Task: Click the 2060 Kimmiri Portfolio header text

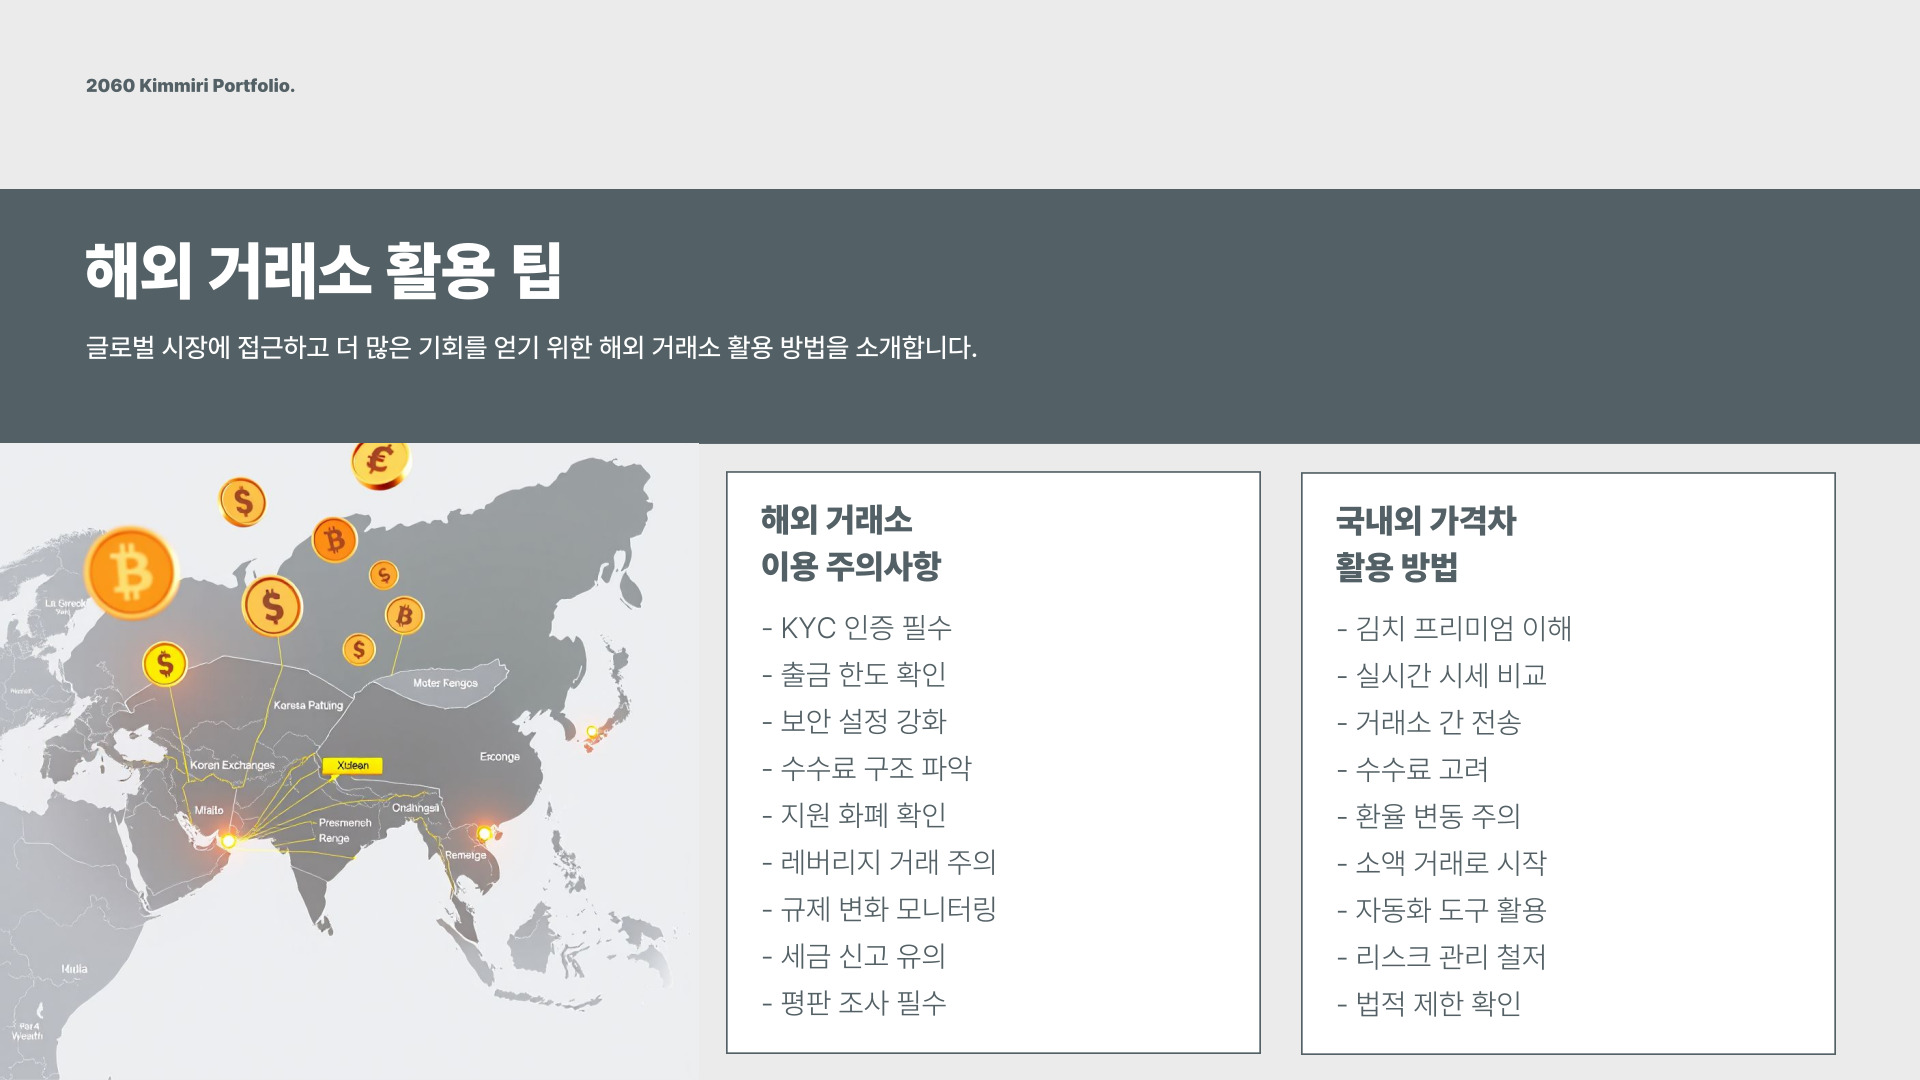Action: click(190, 86)
